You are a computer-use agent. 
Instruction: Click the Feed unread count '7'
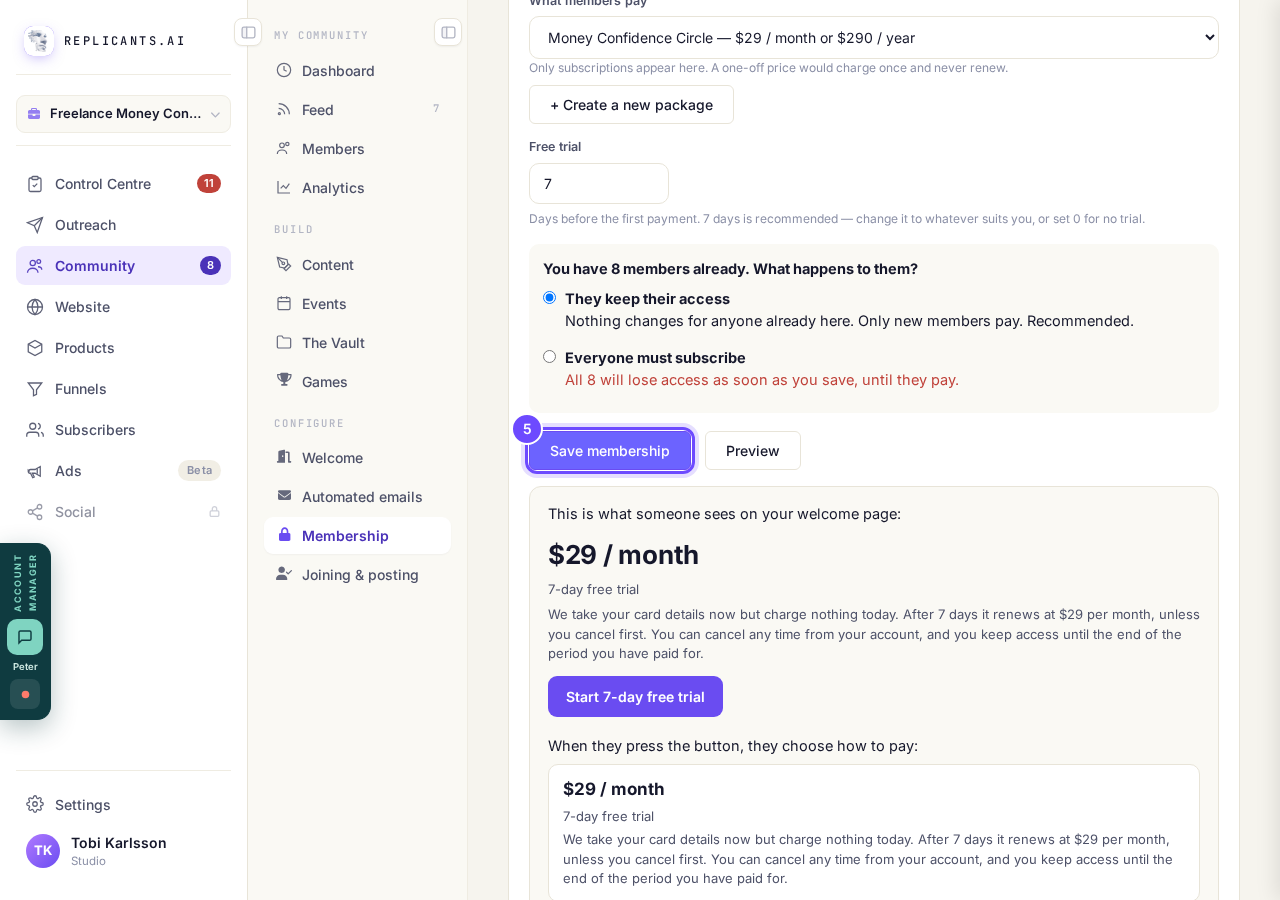pos(436,109)
